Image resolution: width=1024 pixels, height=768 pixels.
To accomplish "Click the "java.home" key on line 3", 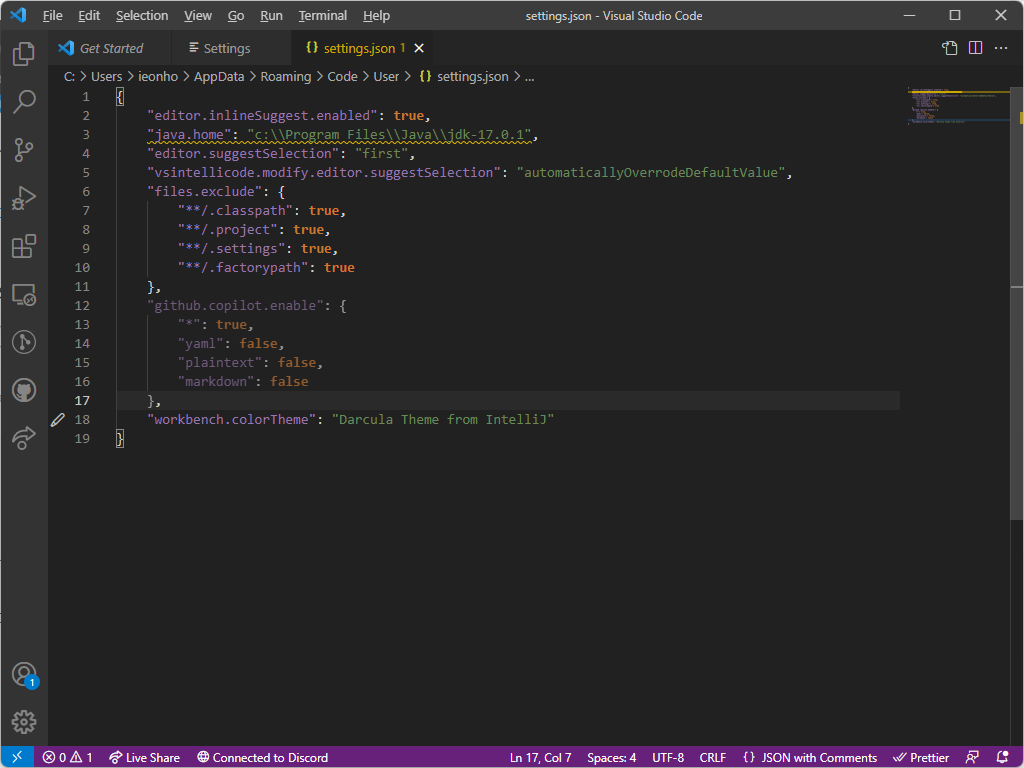I will coord(189,135).
